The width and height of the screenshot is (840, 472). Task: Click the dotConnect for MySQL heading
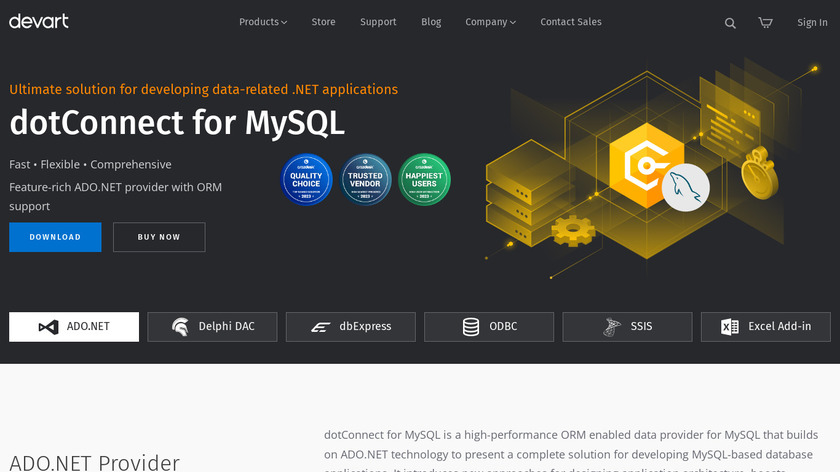tap(177, 123)
